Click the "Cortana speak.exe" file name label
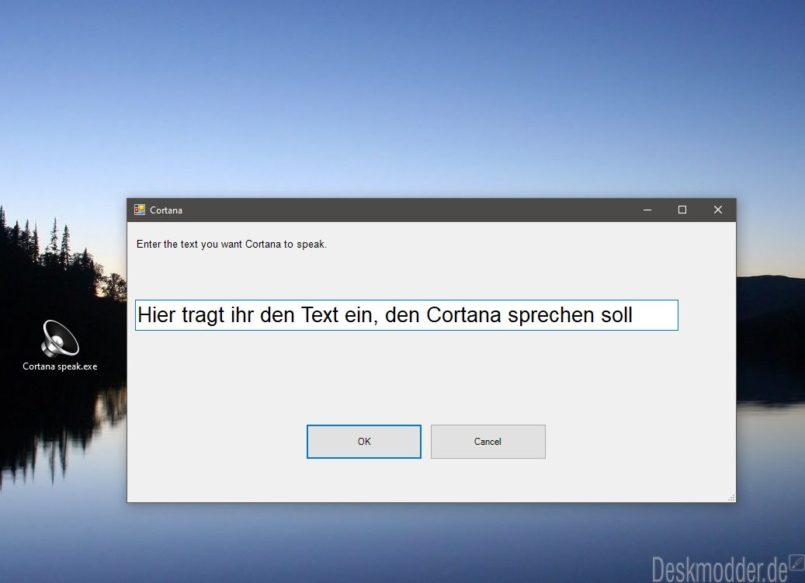 pos(60,366)
